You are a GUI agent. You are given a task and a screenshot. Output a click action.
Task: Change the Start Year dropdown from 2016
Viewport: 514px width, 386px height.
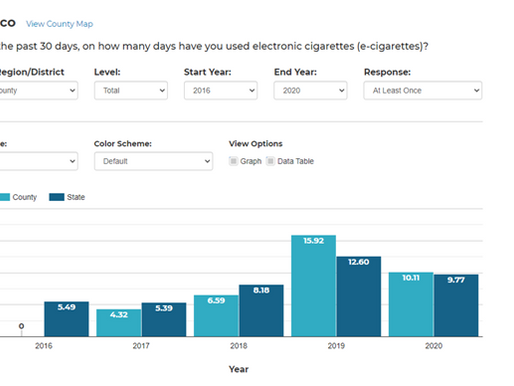221,90
